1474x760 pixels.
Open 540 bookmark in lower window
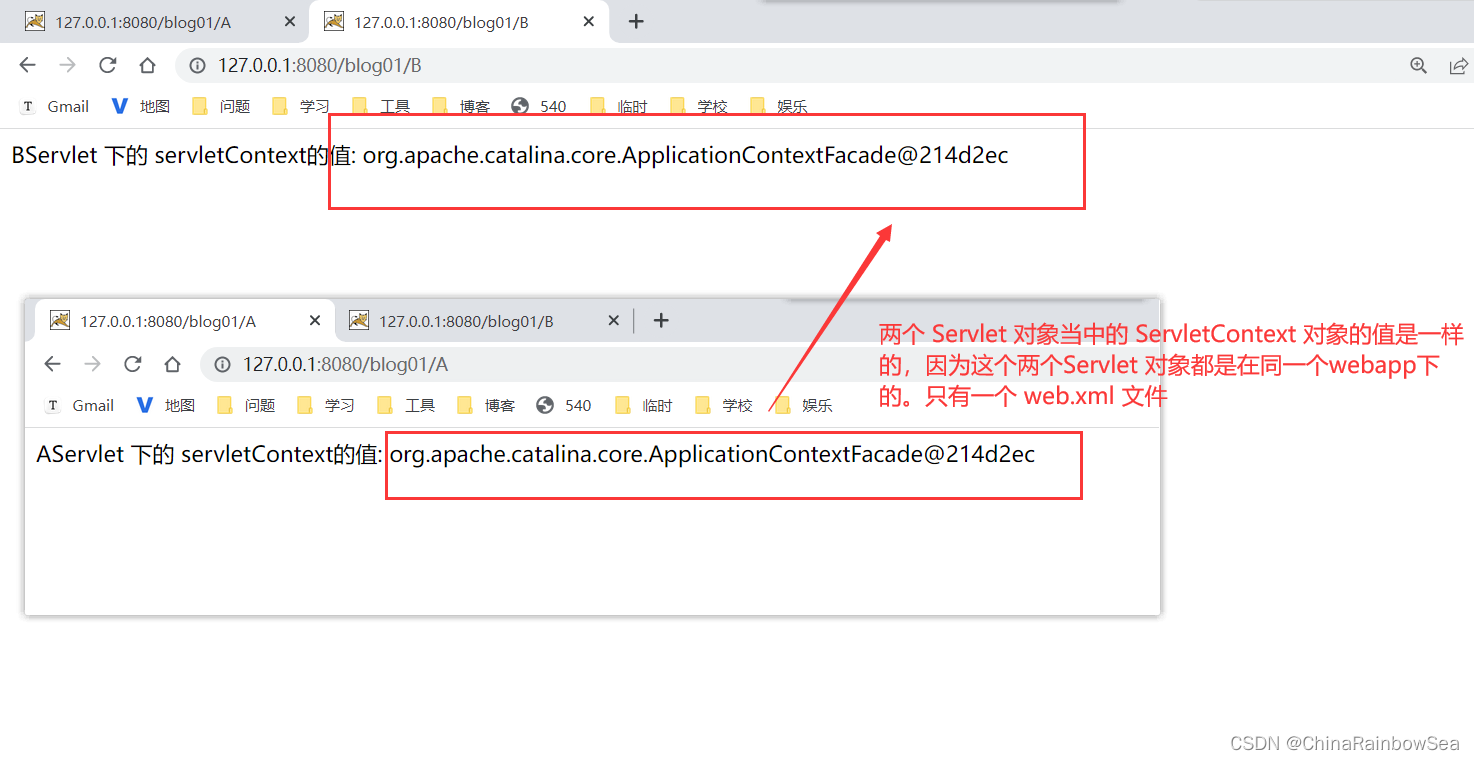[564, 405]
